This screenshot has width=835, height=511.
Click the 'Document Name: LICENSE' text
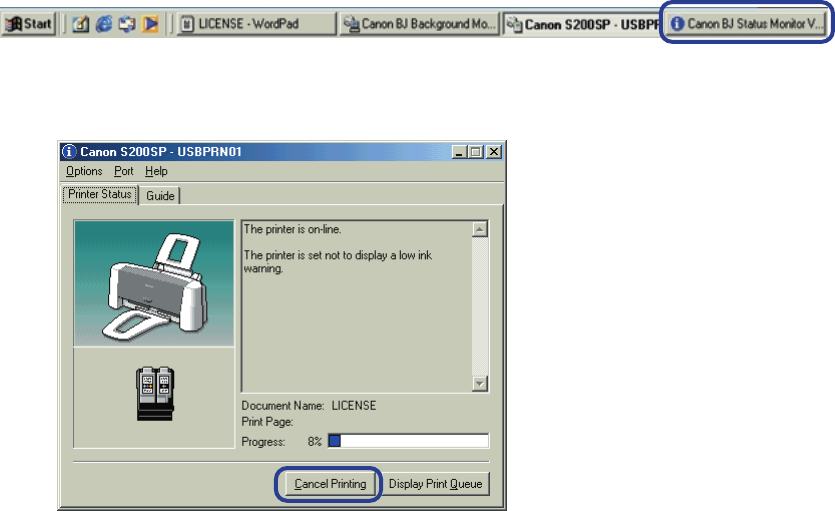tap(309, 406)
